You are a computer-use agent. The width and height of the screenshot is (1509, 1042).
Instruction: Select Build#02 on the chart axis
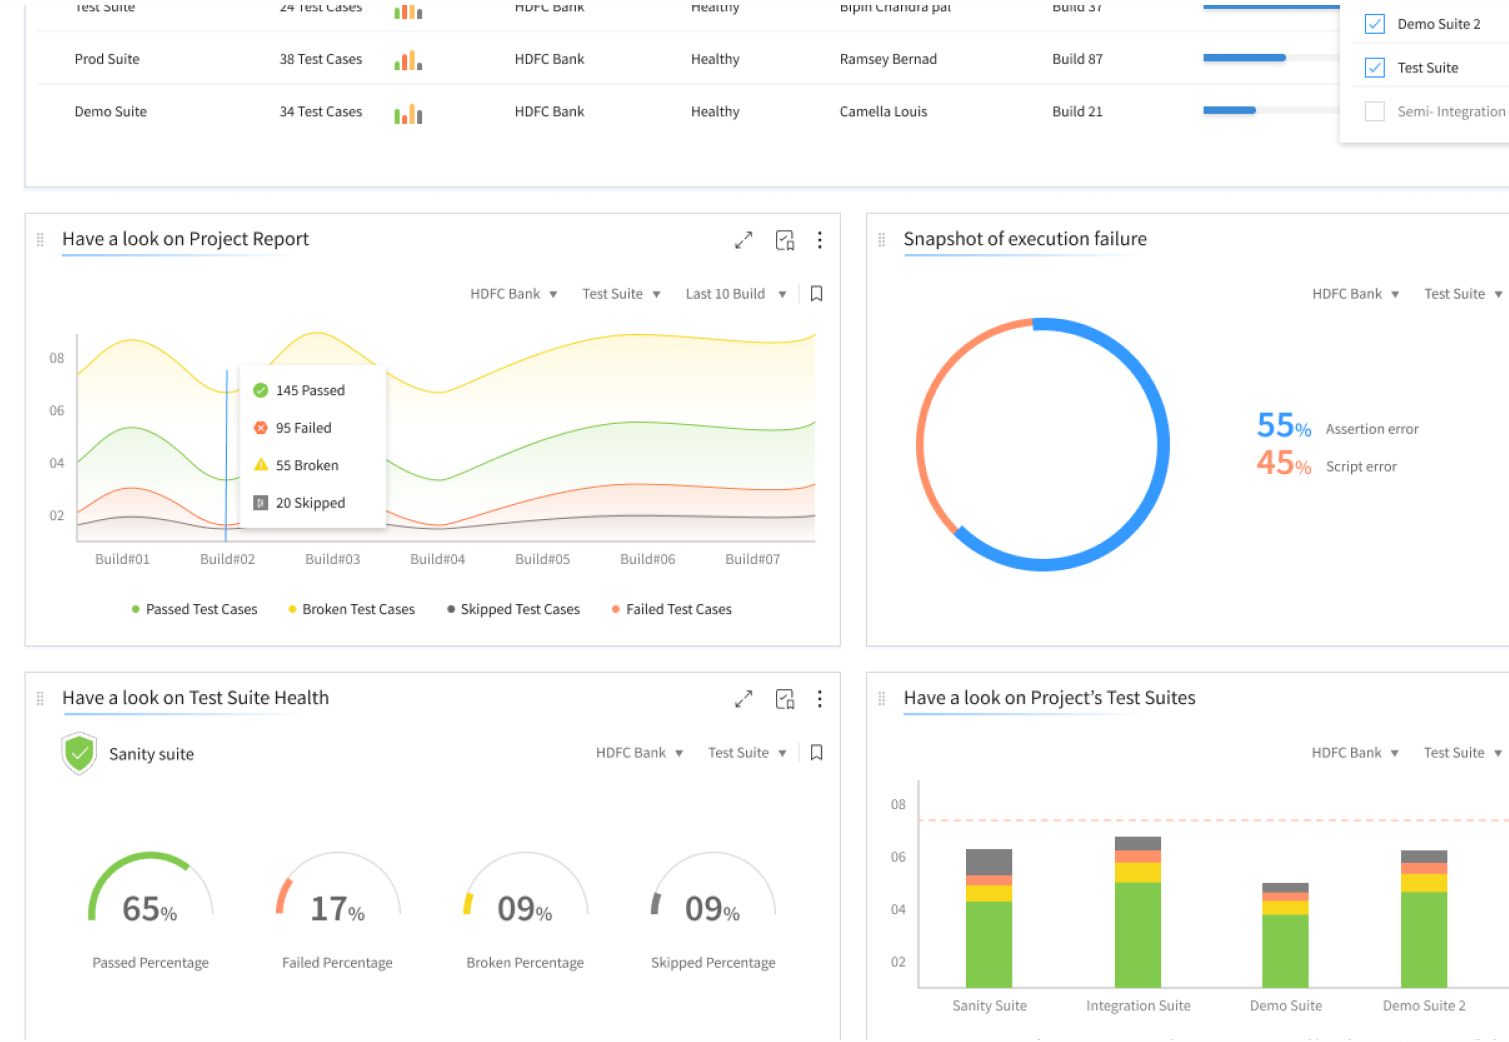point(227,560)
